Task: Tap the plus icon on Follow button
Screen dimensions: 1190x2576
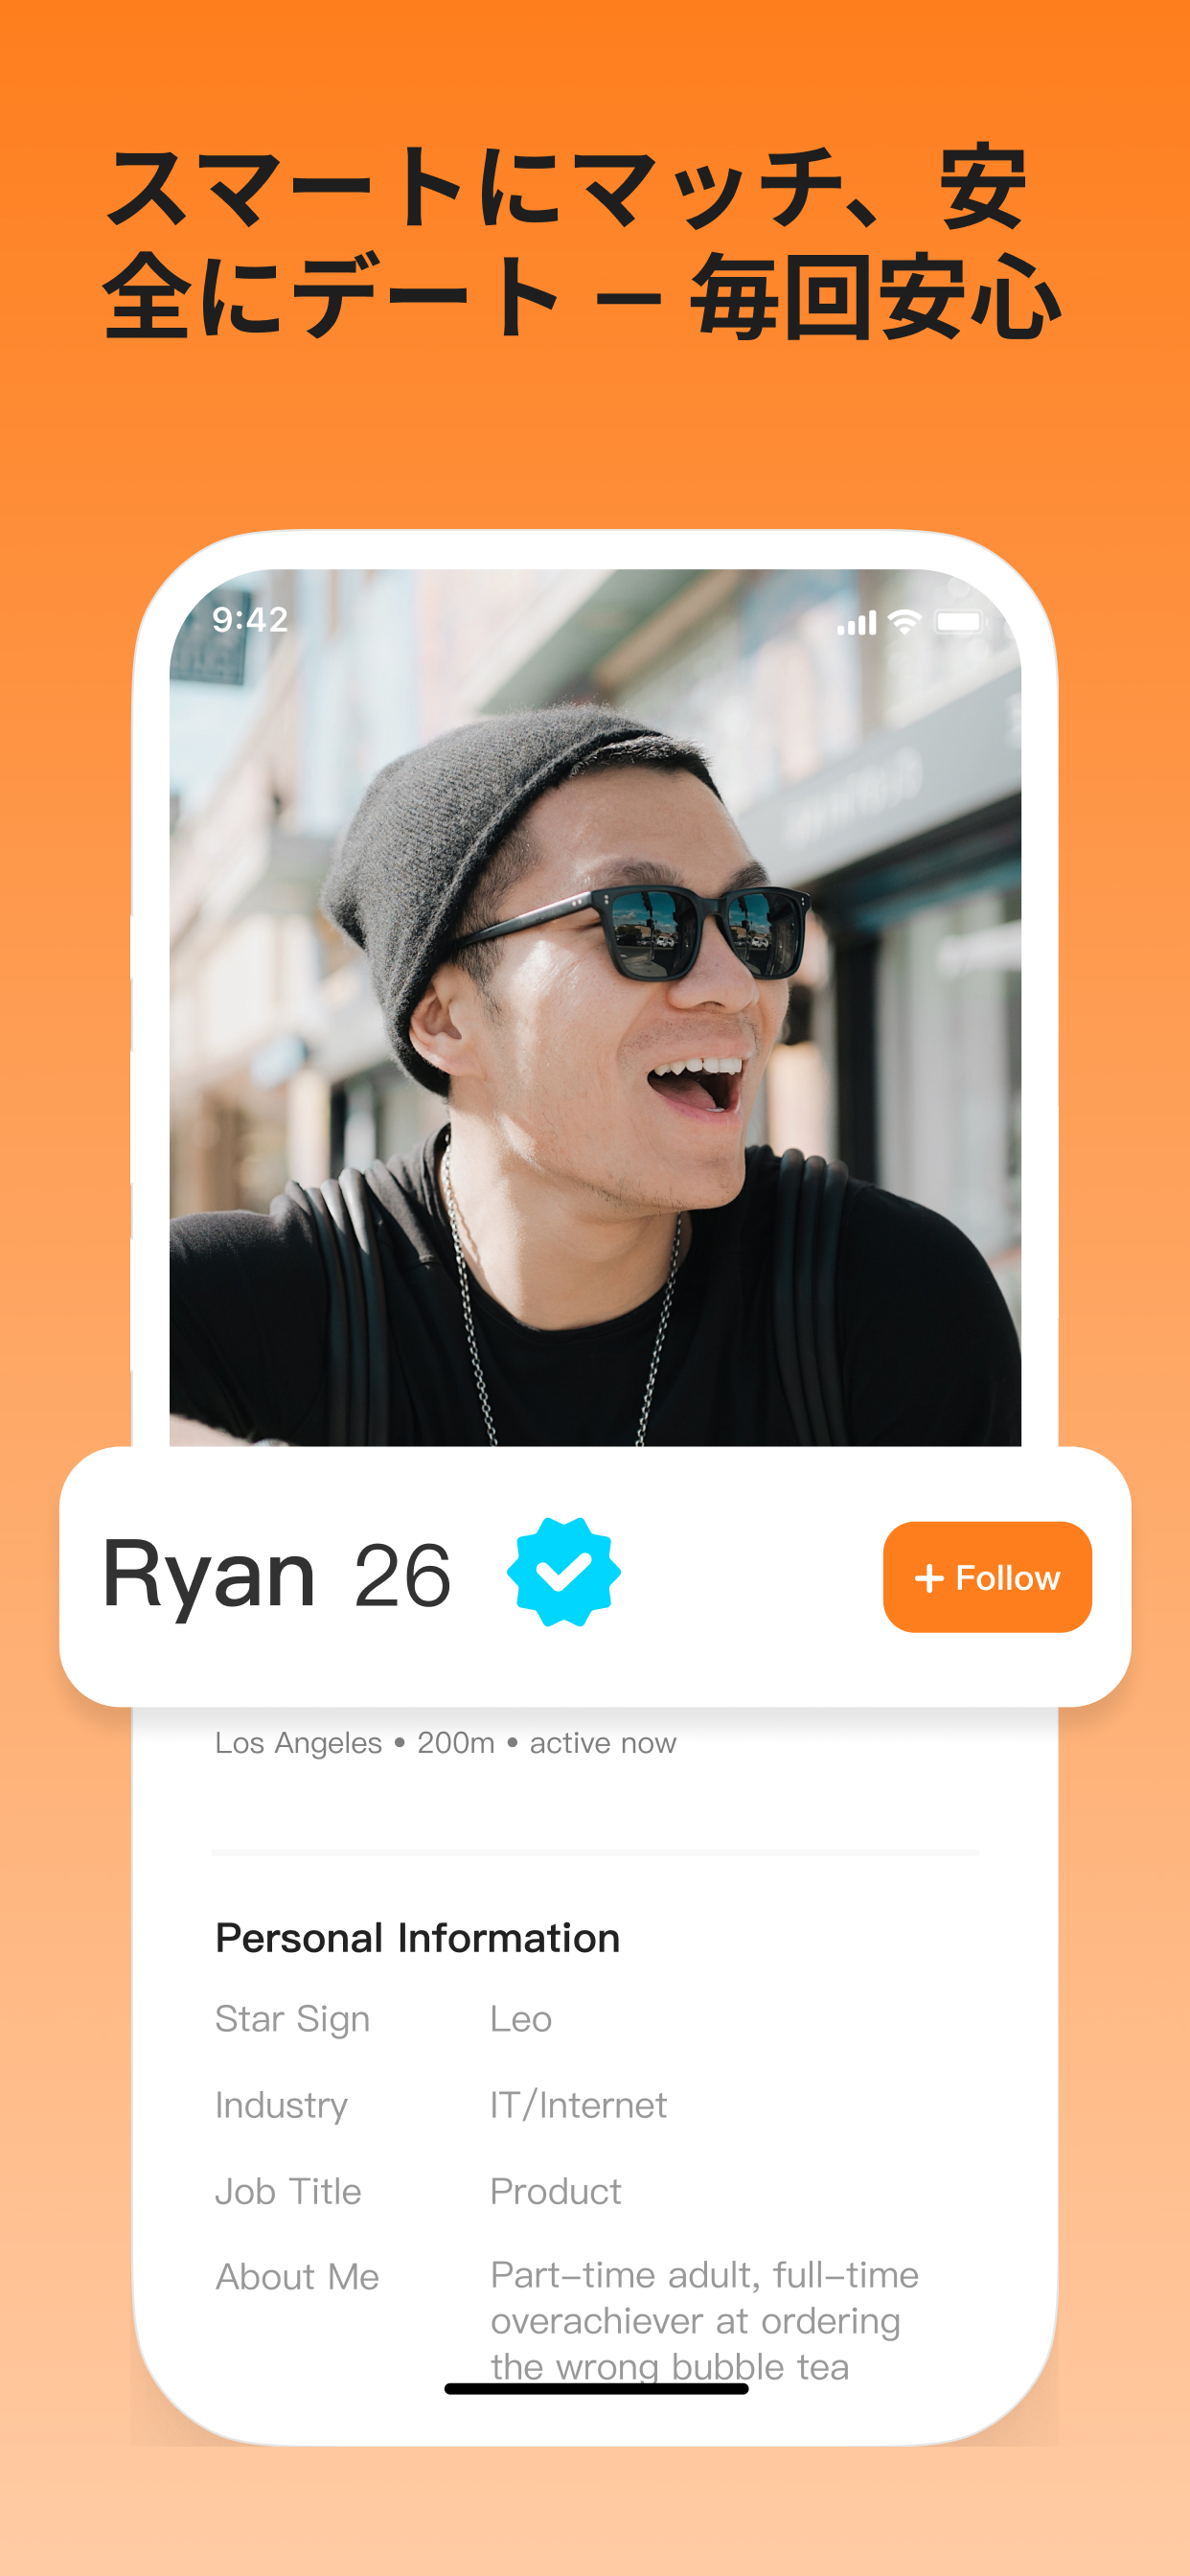Action: pos(929,1578)
